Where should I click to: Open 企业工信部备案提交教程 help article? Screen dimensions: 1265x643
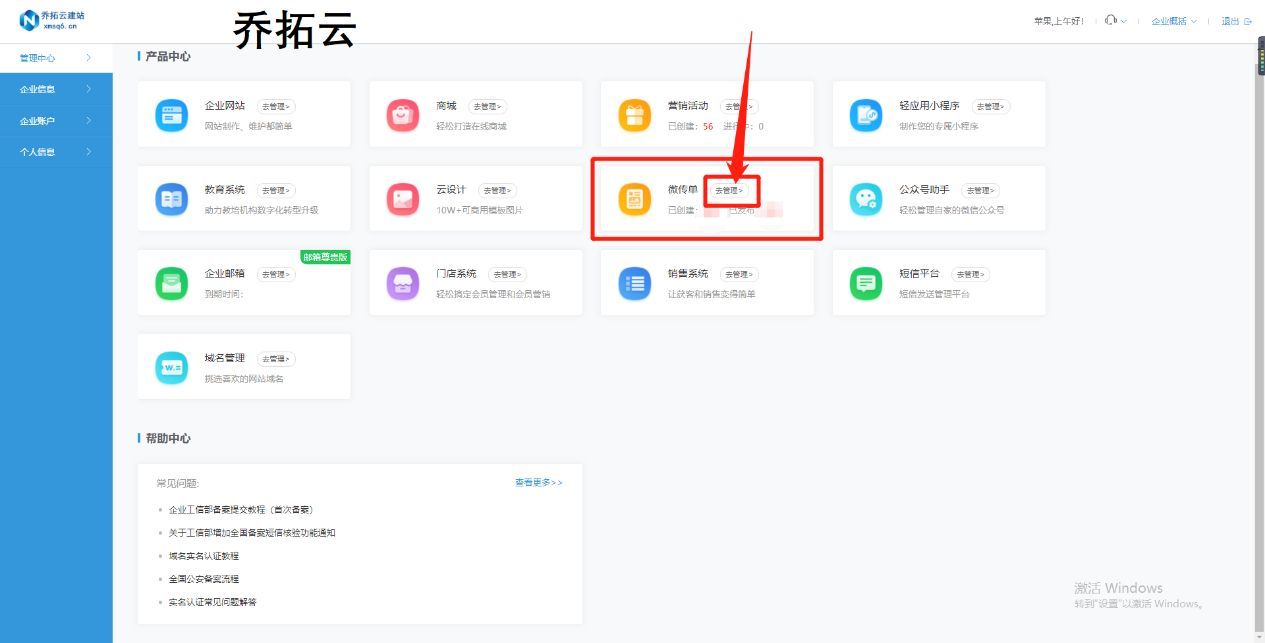pos(241,510)
